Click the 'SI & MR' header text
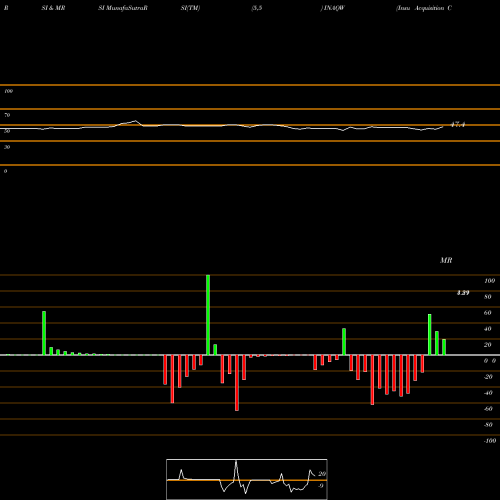Viewport: 500px width, 500px height. coord(53,8)
